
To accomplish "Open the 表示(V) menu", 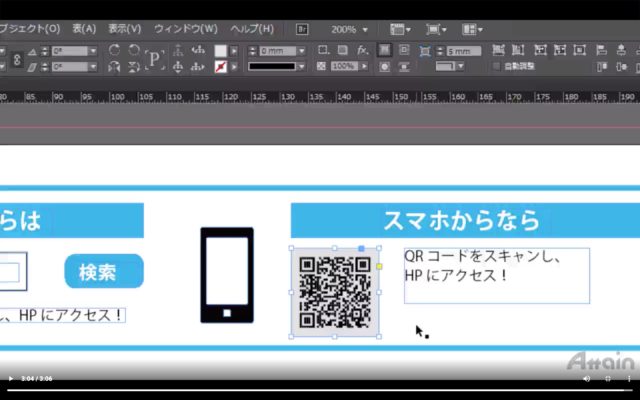I will coord(124,29).
